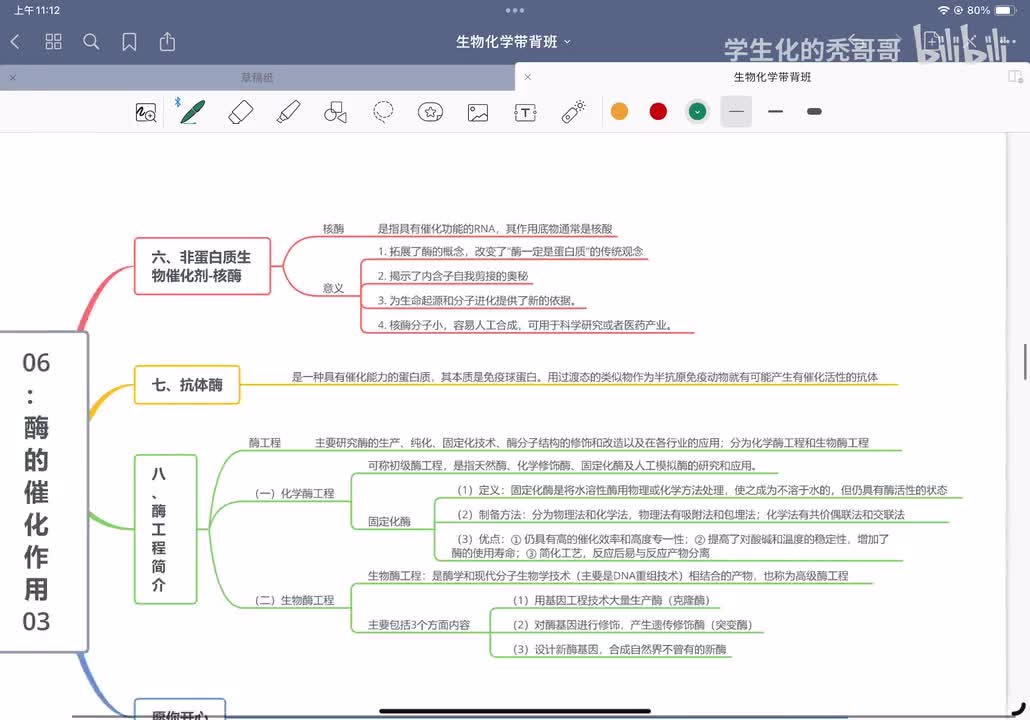
Task: Select the Image insert tool
Action: (x=478, y=112)
